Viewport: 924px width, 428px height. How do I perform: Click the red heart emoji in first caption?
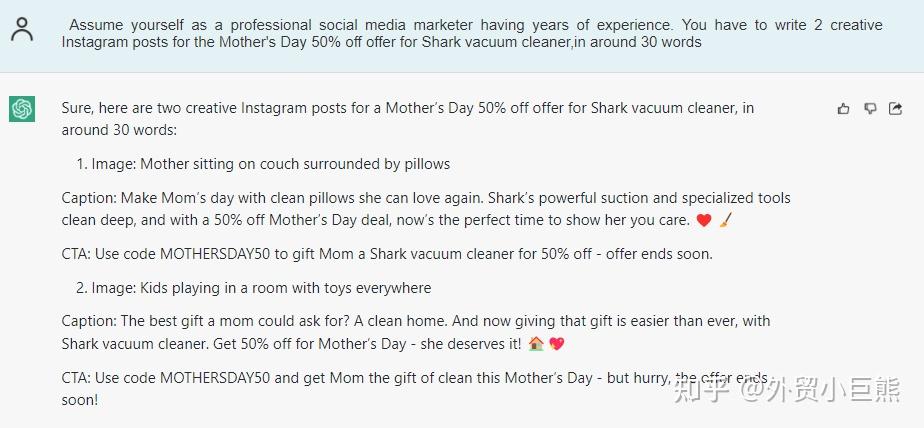pyautogui.click(x=703, y=220)
